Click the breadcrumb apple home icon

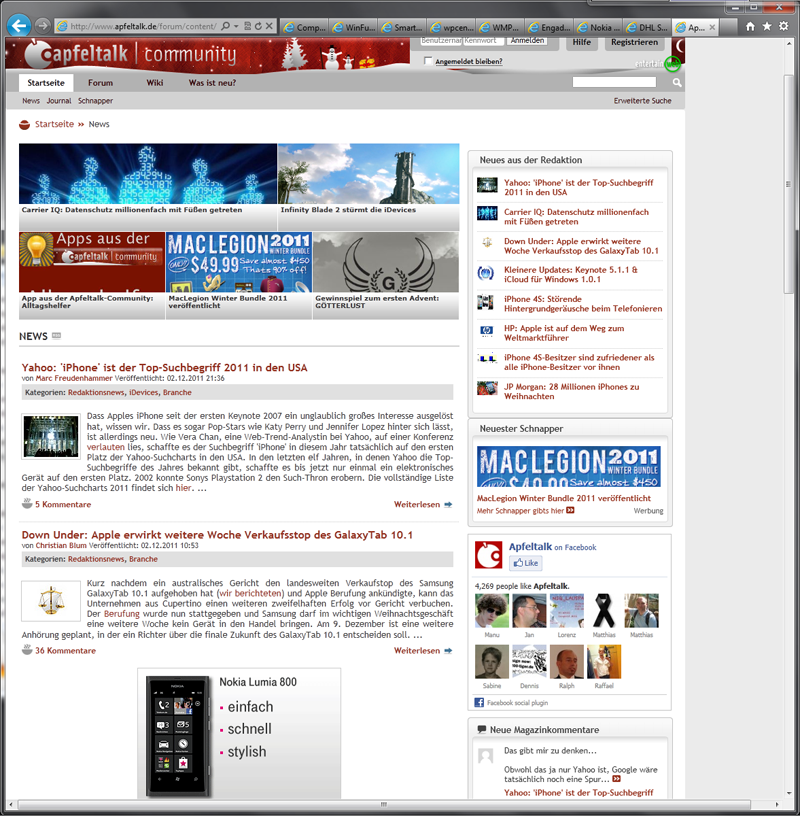24,124
